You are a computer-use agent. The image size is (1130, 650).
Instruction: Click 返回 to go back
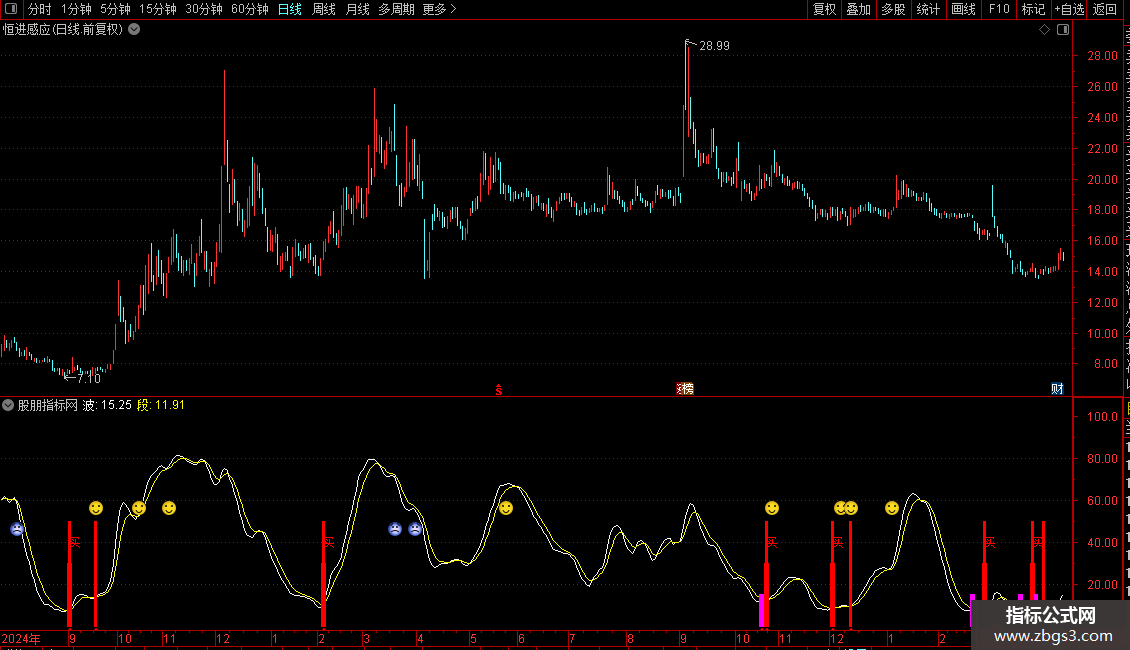(x=1105, y=9)
